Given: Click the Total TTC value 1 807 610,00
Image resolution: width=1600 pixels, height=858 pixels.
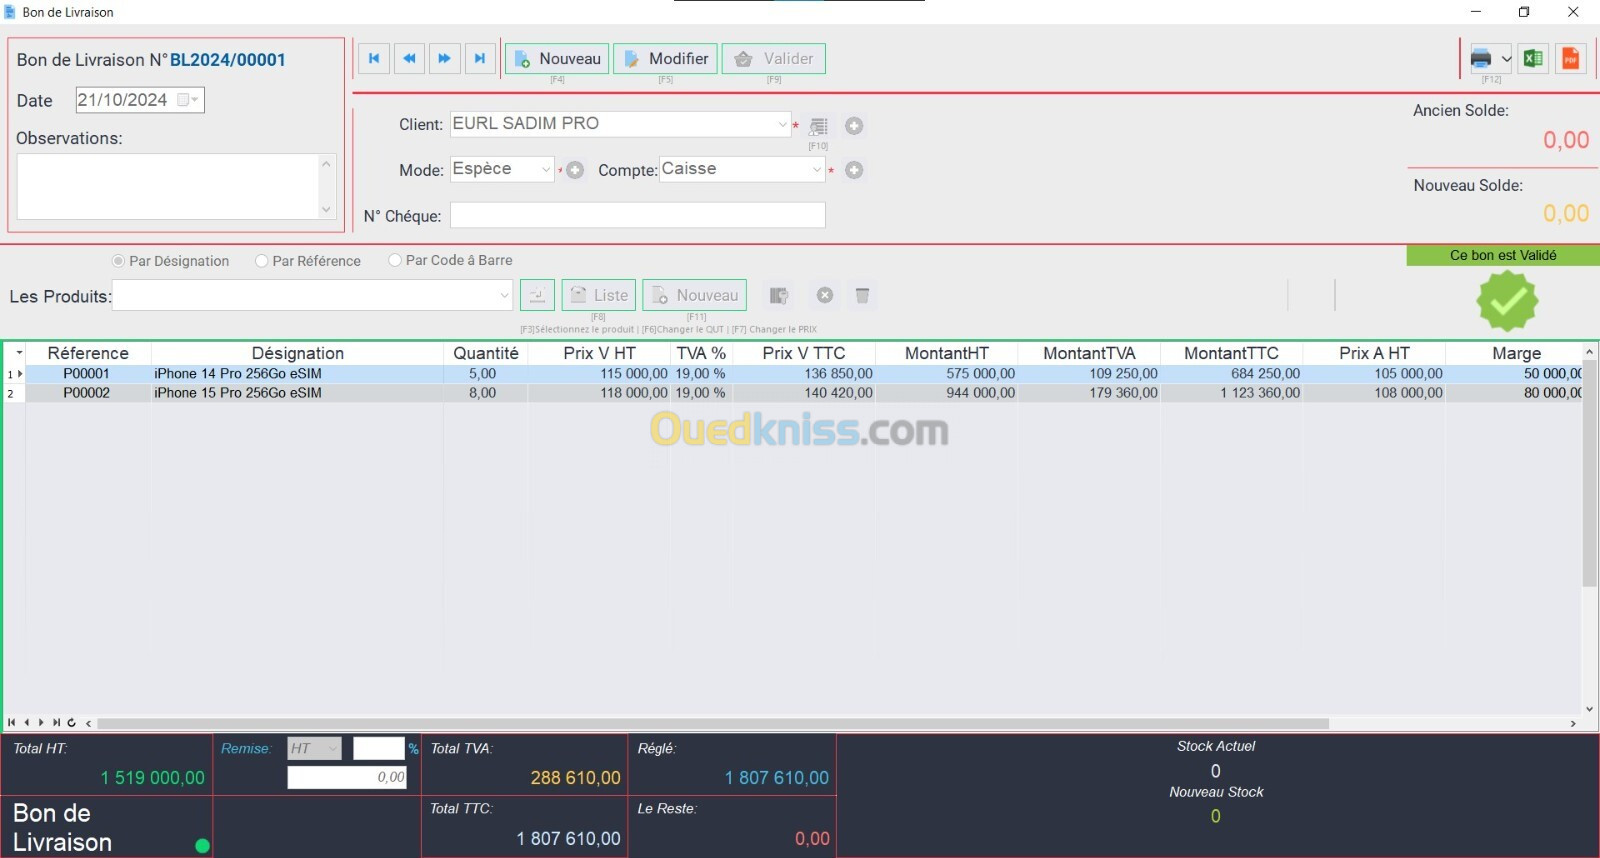Looking at the screenshot, I should tap(568, 839).
